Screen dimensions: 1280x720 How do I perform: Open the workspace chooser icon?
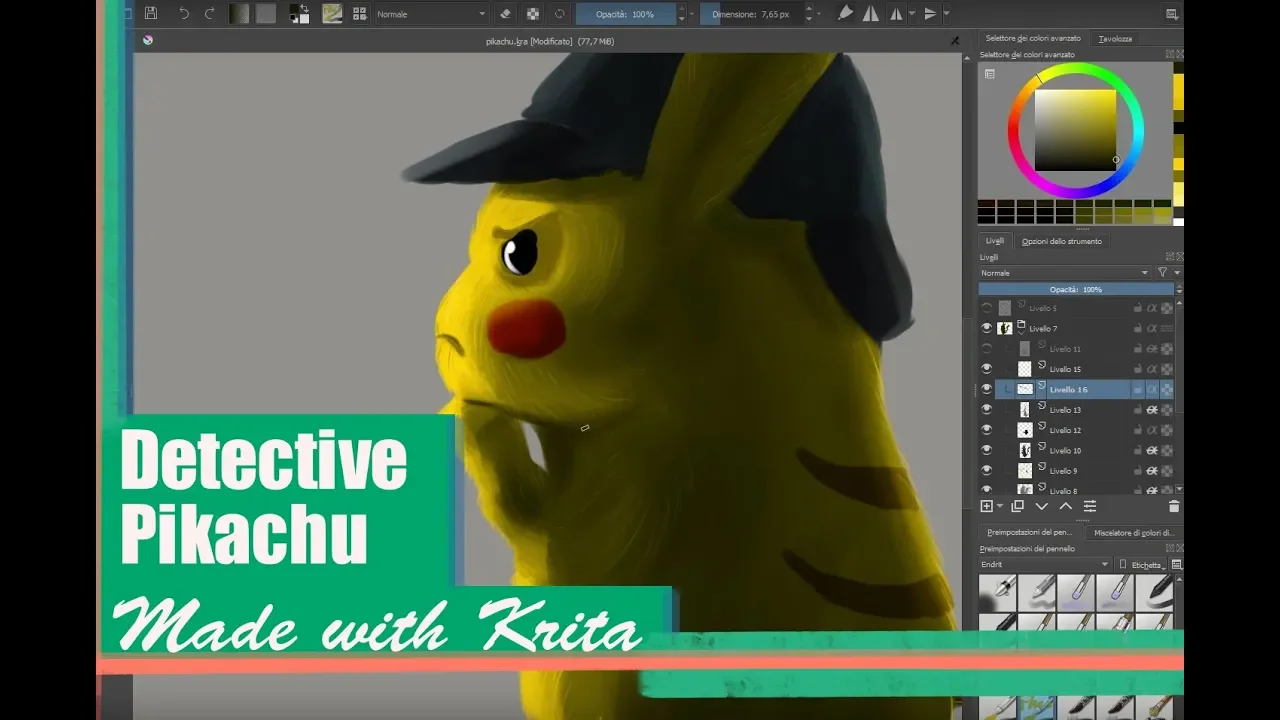pyautogui.click(x=1171, y=14)
